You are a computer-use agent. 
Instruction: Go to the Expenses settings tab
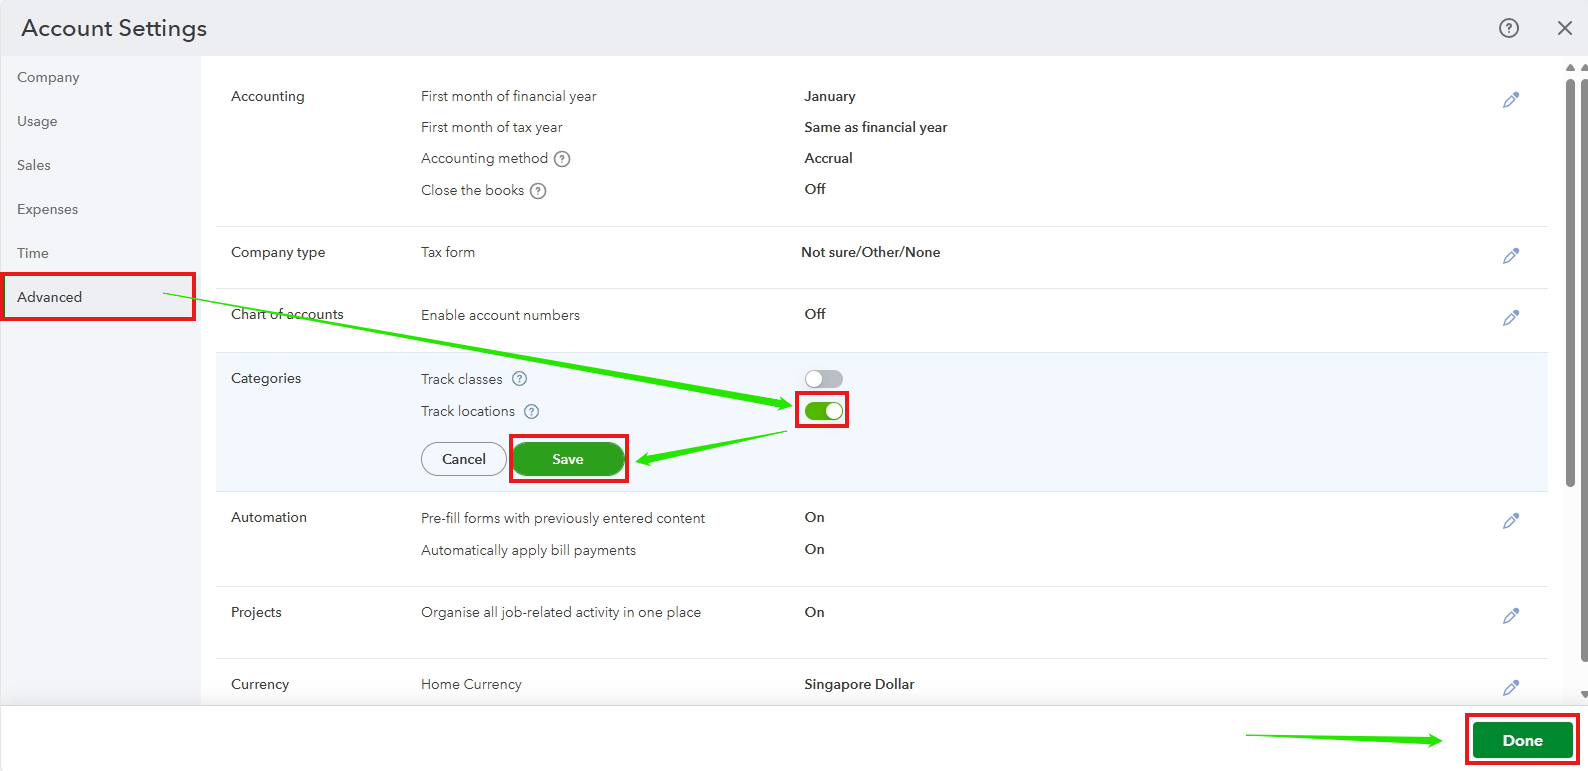[x=47, y=209]
